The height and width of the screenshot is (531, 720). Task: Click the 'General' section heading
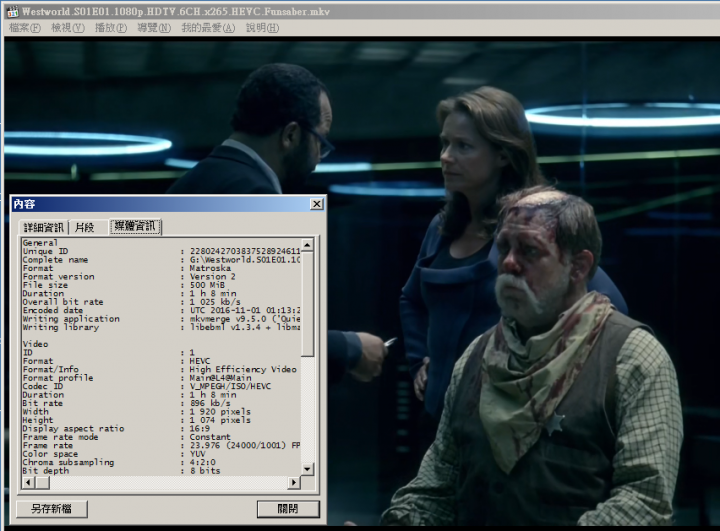[x=40, y=243]
